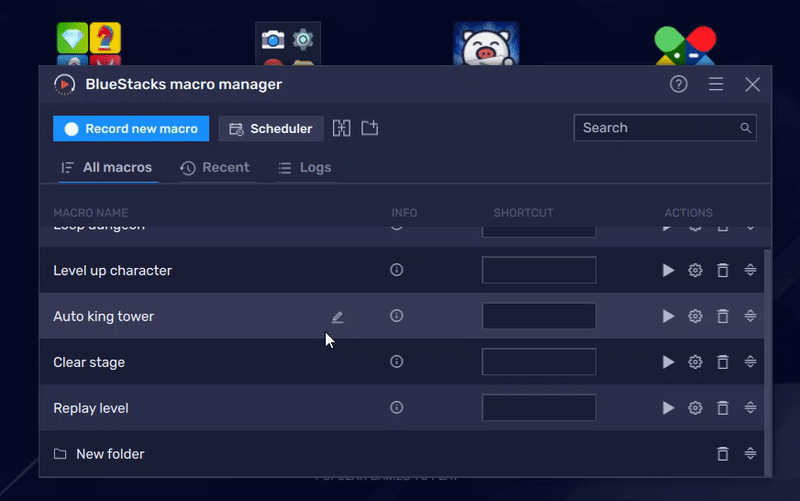Open settings for Clear stage macro

click(x=695, y=362)
